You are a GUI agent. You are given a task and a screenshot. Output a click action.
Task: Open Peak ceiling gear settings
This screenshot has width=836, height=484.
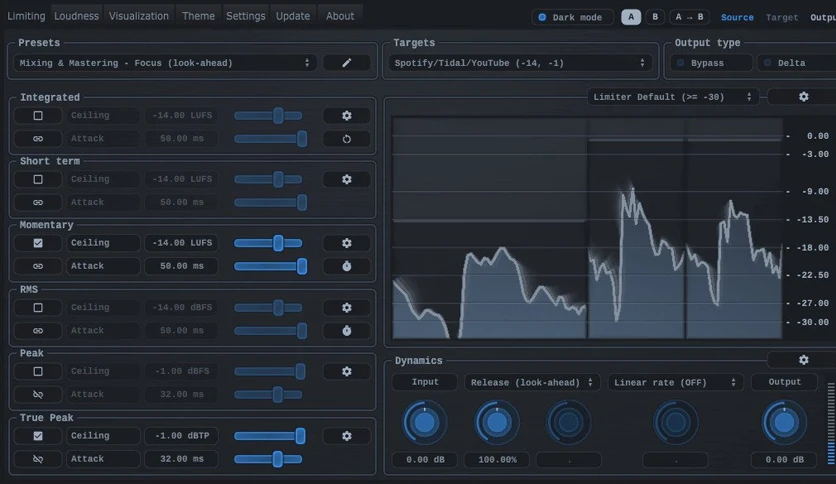[x=347, y=371]
